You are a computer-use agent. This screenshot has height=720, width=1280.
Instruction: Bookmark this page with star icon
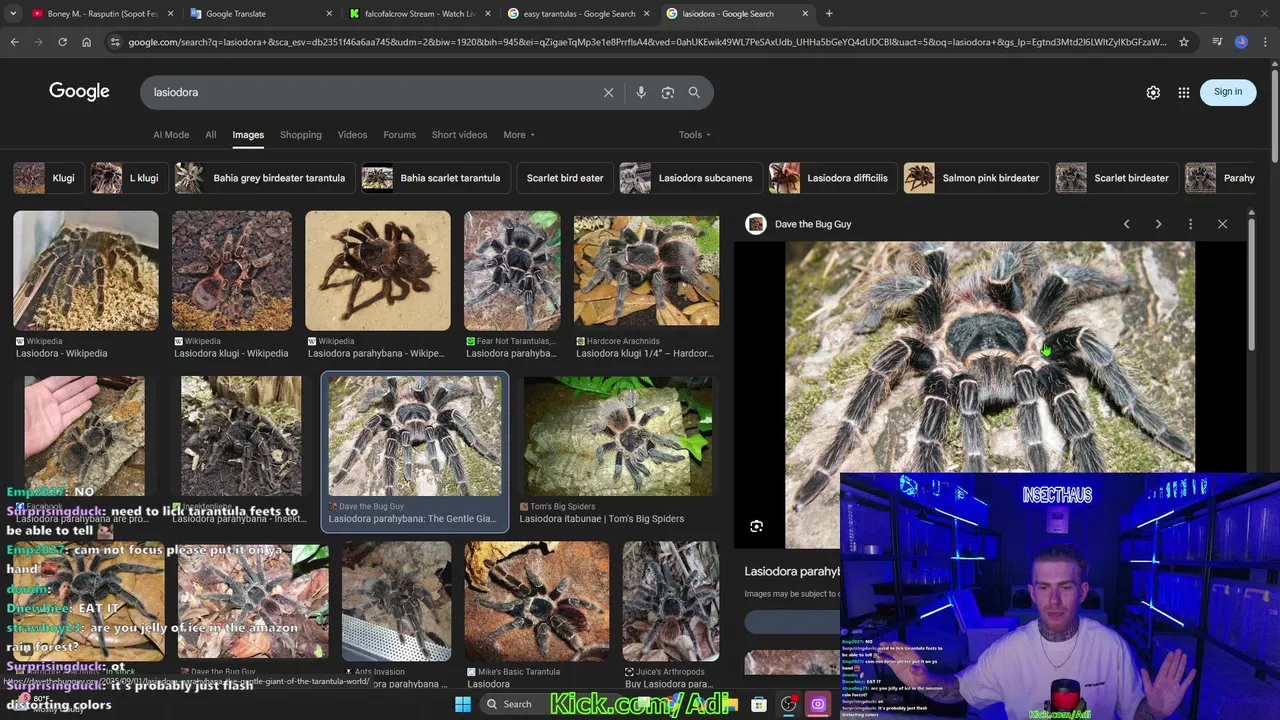point(1184,42)
